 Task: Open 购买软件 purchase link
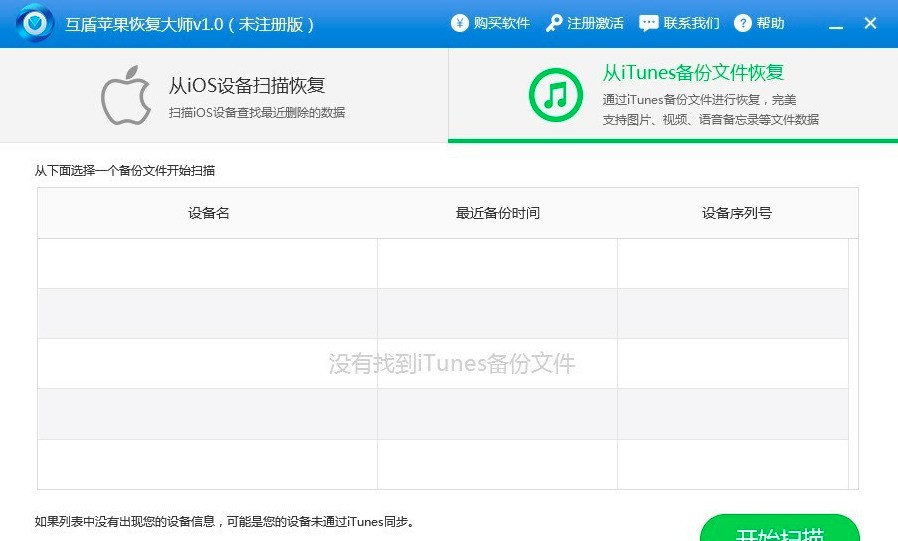[501, 23]
